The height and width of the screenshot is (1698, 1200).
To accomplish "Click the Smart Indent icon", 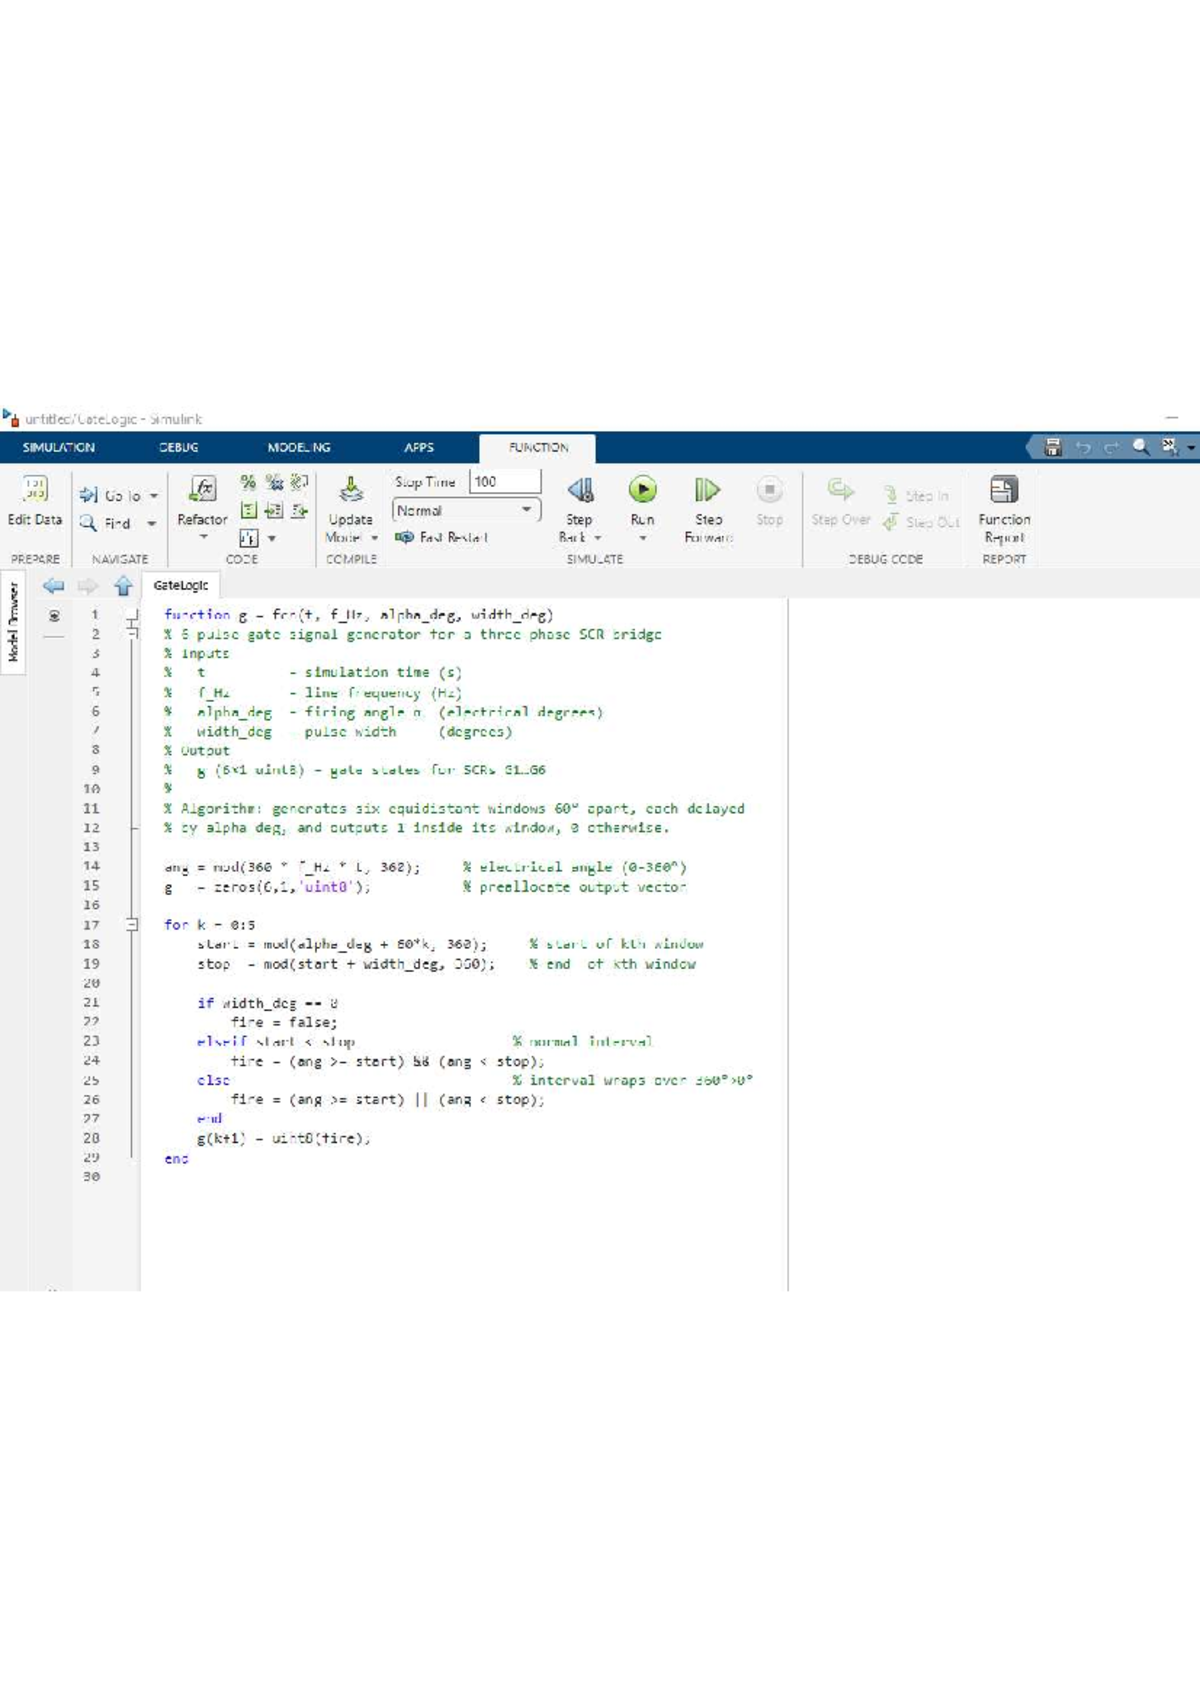I will [x=248, y=511].
